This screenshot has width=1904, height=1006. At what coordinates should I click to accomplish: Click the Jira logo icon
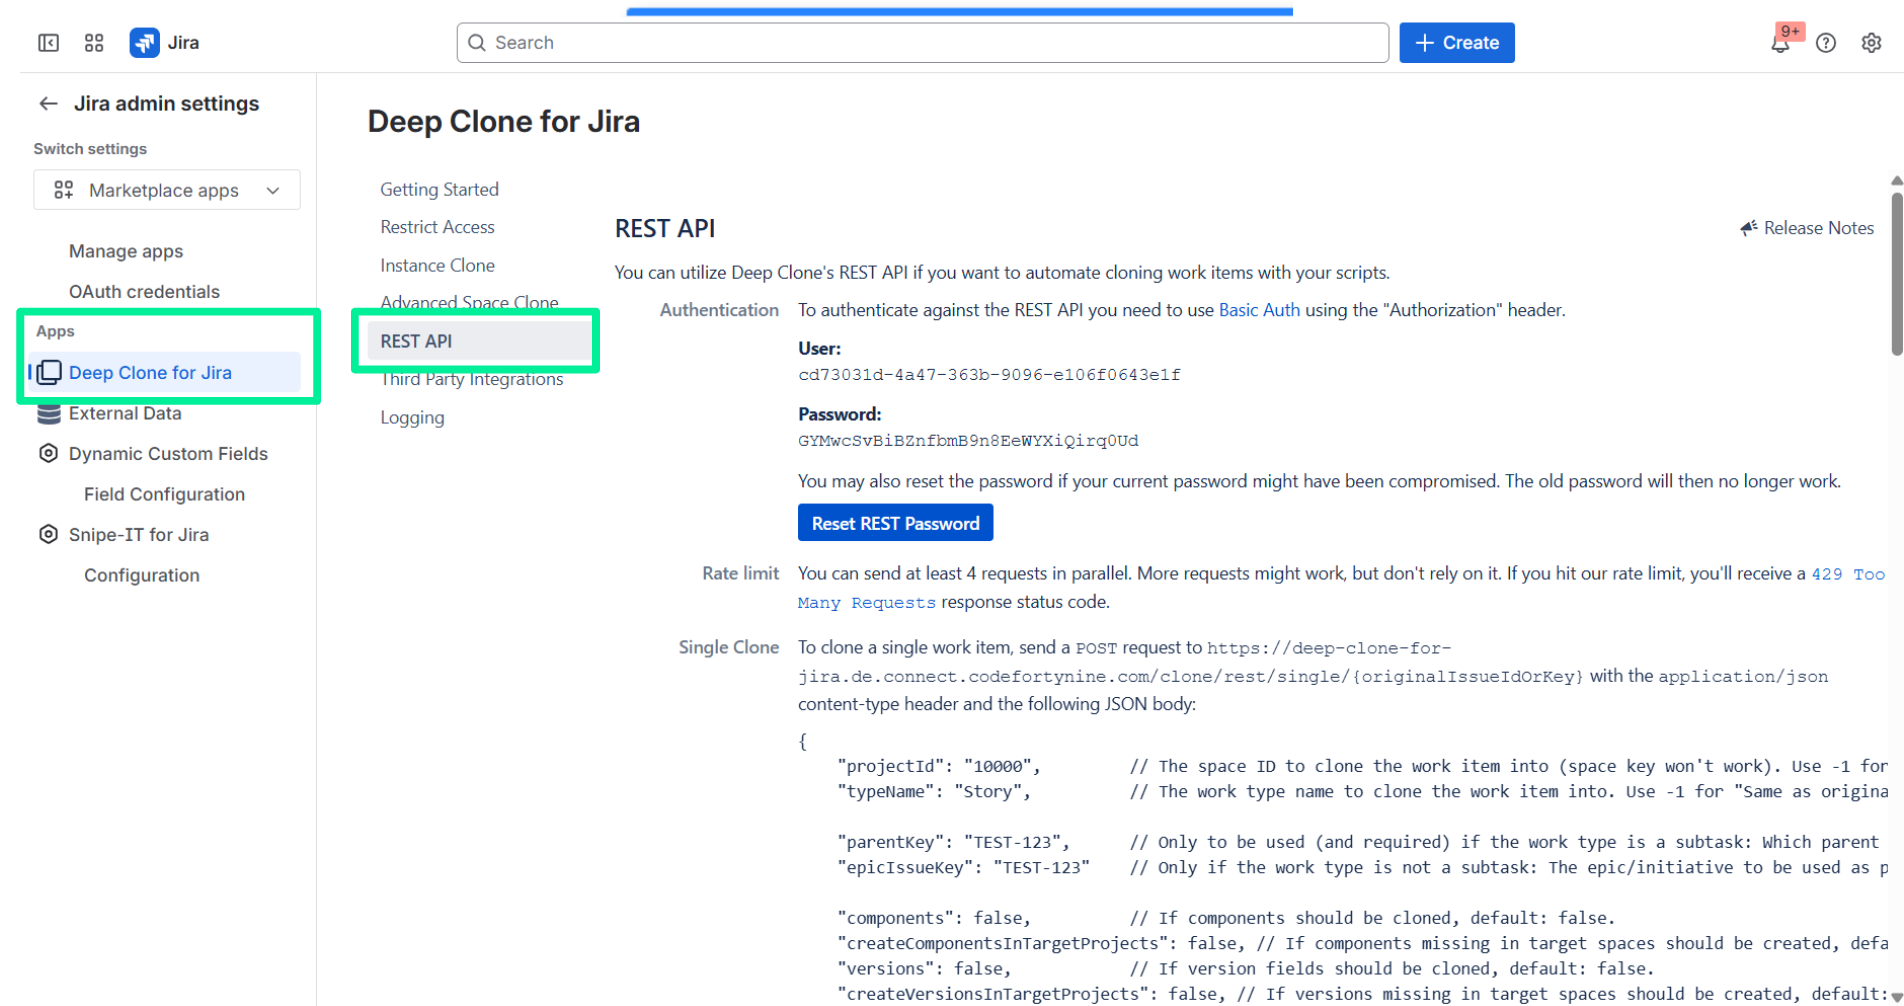point(145,43)
